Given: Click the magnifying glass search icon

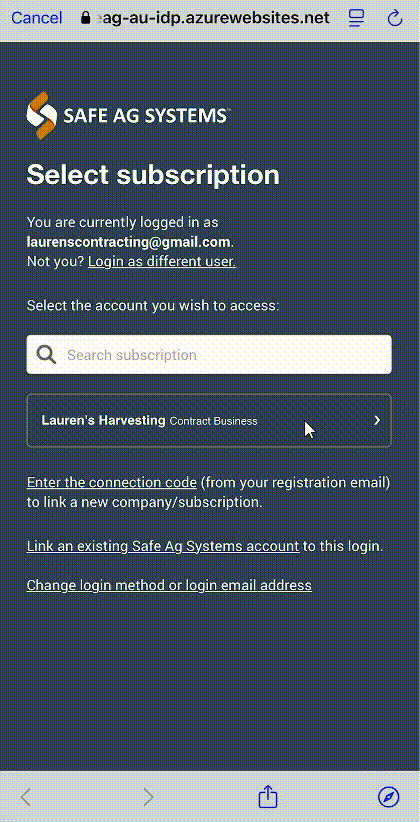Looking at the screenshot, I should point(47,355).
